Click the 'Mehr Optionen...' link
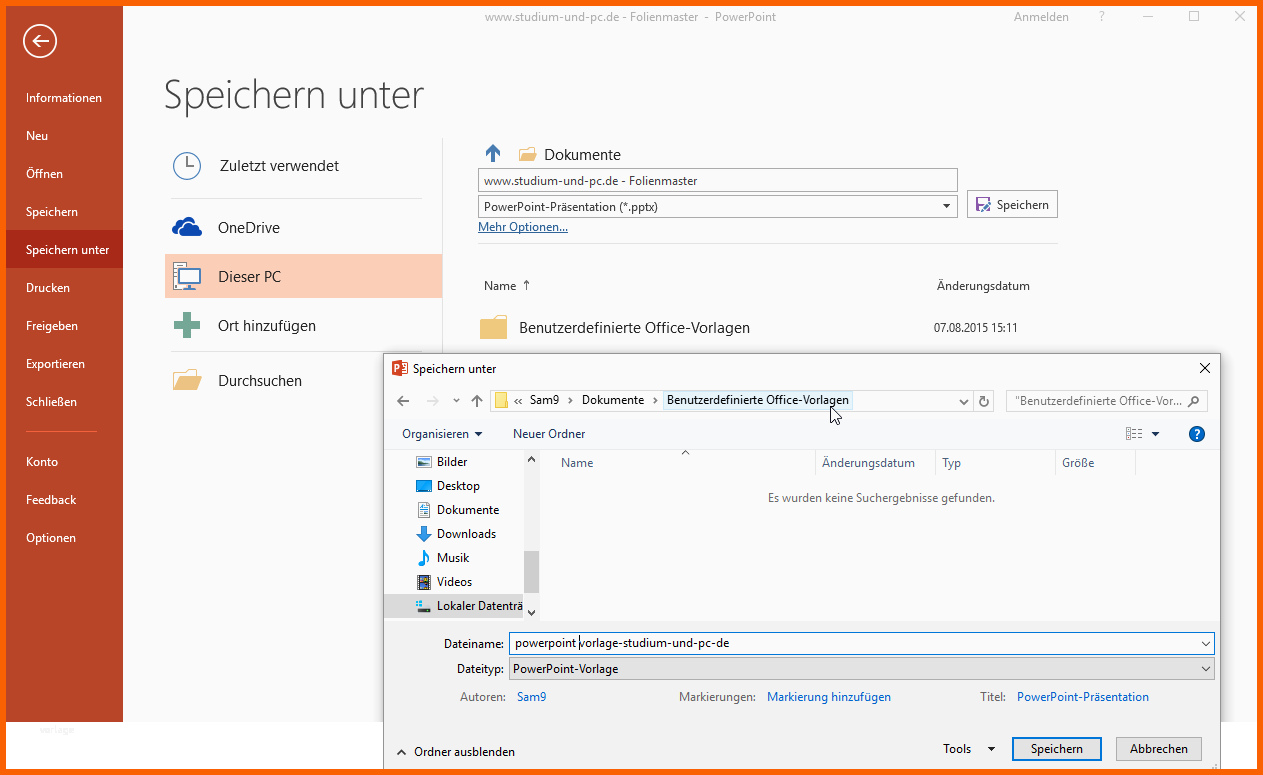The height and width of the screenshot is (775, 1263). [x=523, y=227]
